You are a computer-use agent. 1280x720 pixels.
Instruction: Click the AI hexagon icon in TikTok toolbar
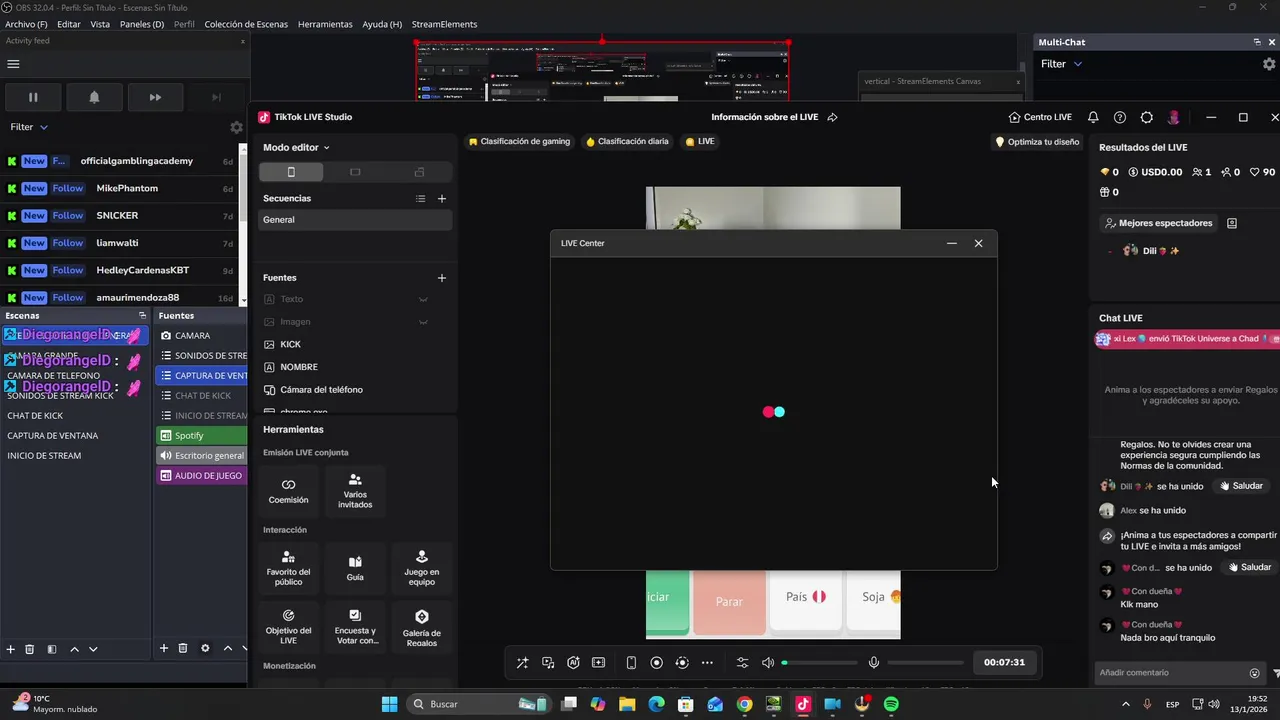pos(573,662)
